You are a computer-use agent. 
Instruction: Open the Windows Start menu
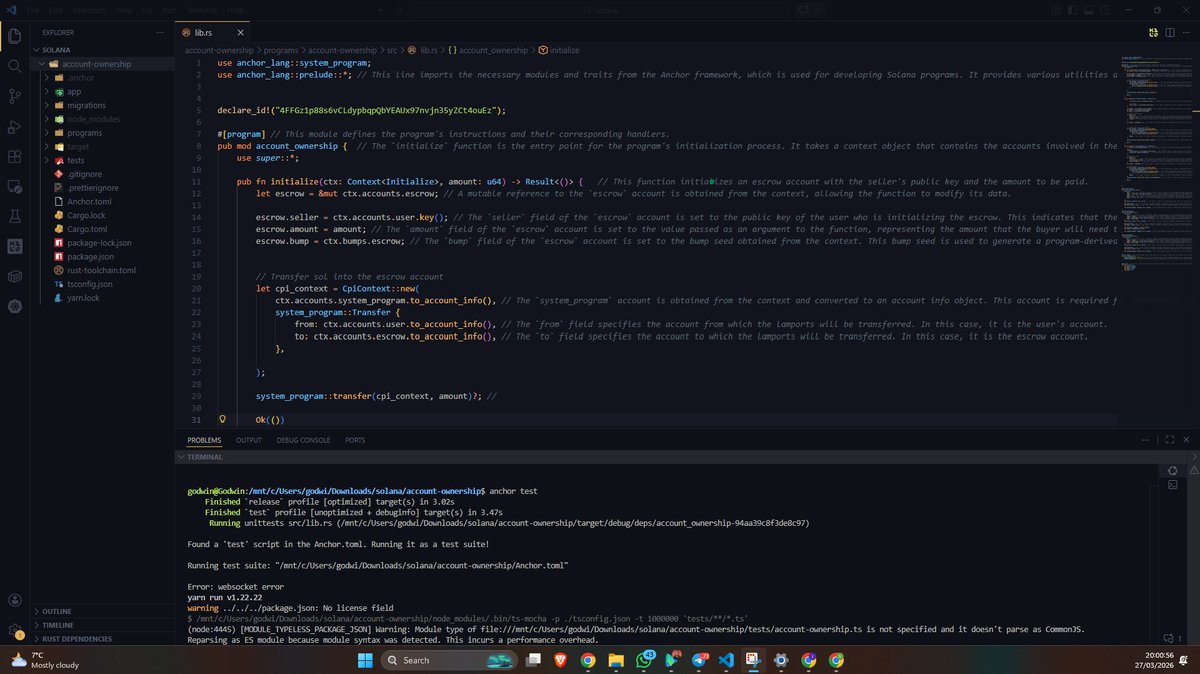click(x=364, y=660)
